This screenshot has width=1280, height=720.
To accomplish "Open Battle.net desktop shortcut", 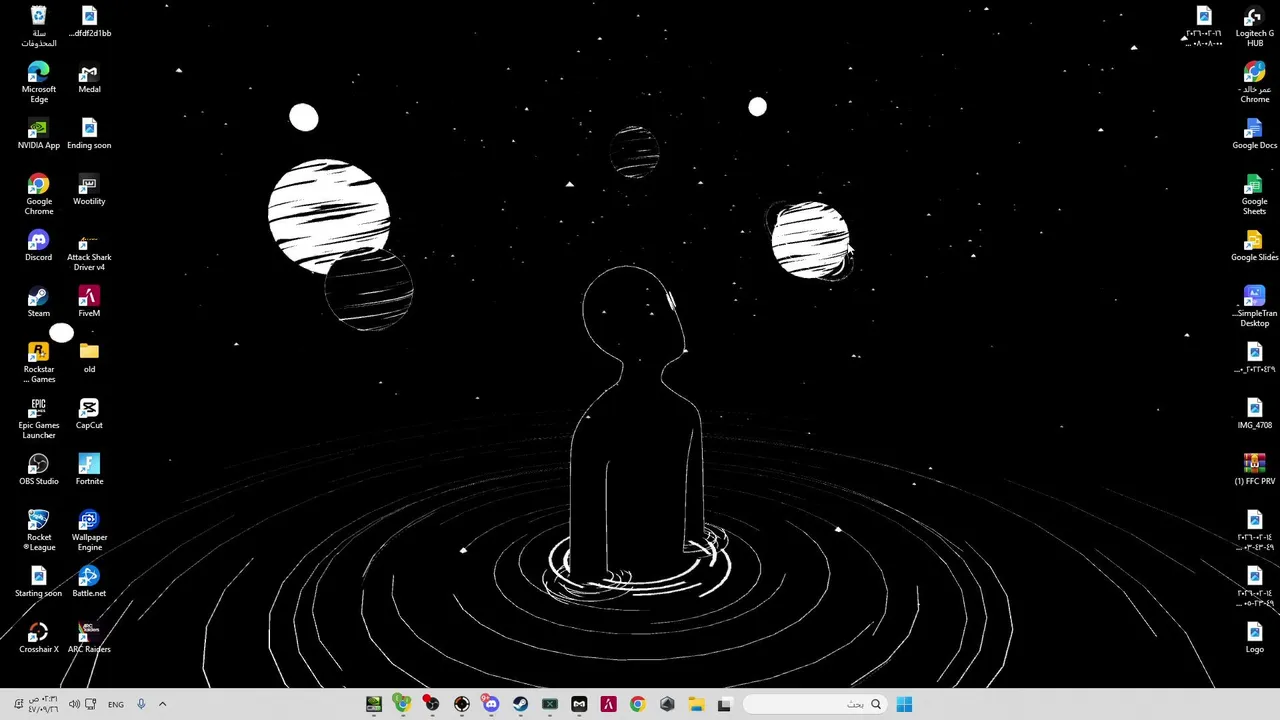I will 89,582.
